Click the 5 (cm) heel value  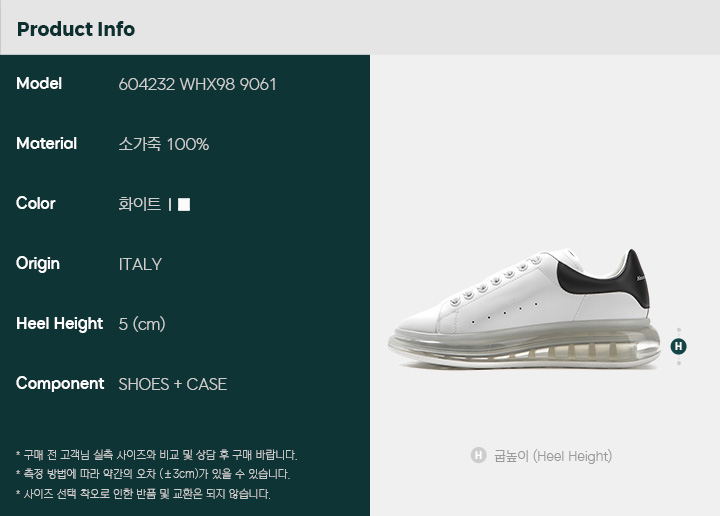coord(142,324)
